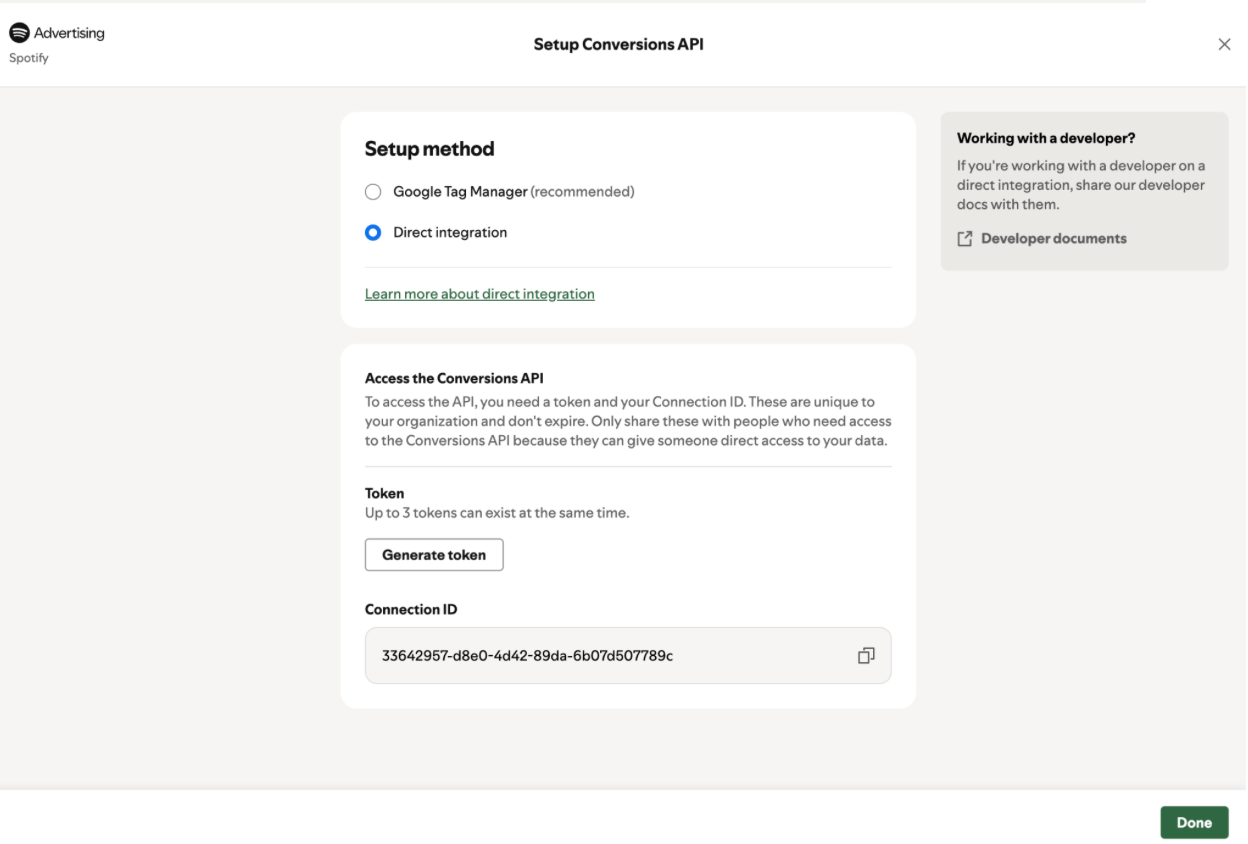1248x844 pixels.
Task: Click the Advertising wordmark in header
Action: click(69, 33)
